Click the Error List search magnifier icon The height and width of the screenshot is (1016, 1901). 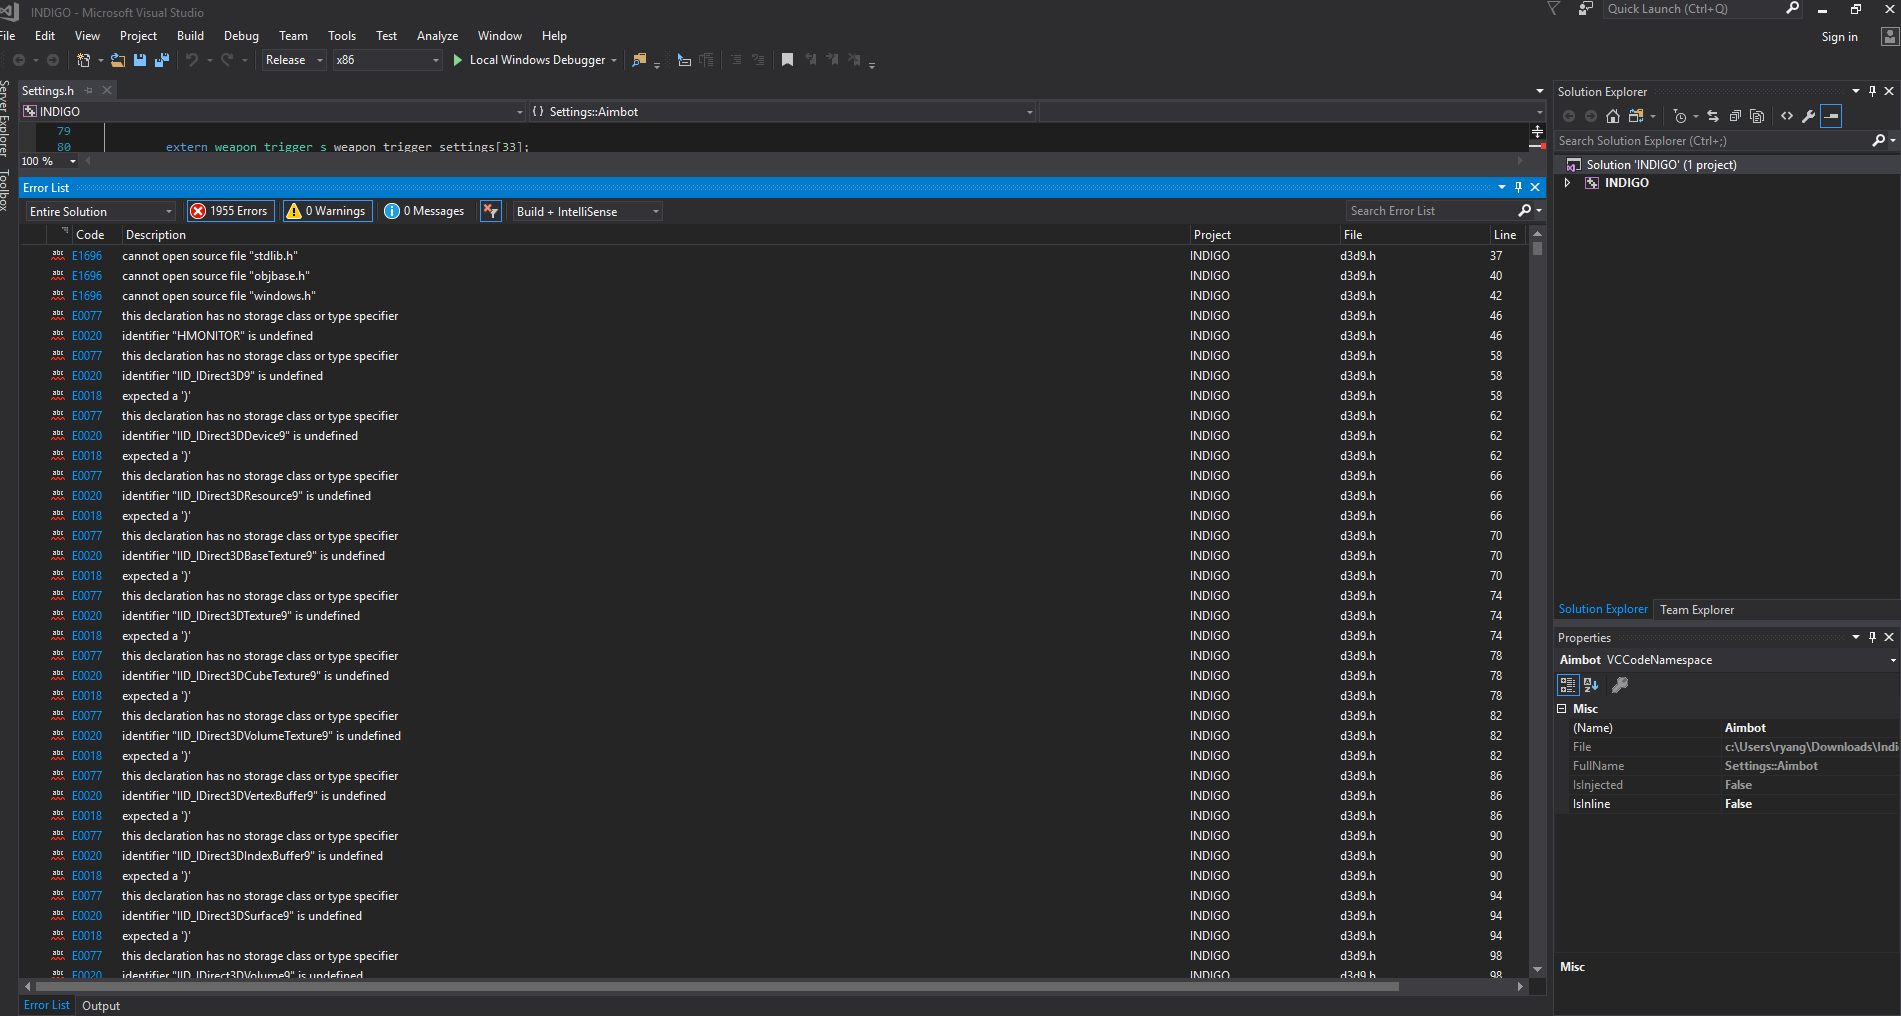tap(1525, 211)
